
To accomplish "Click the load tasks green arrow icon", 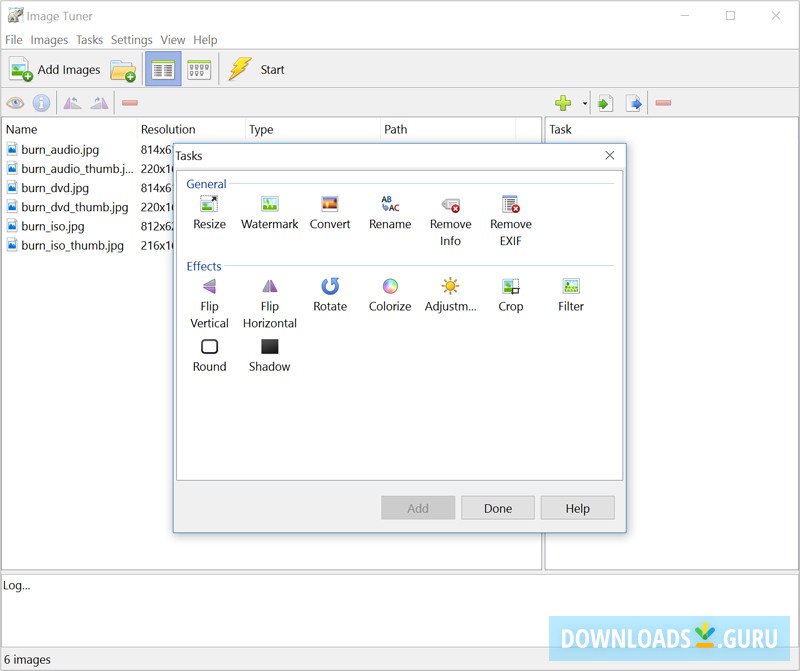I will click(605, 104).
